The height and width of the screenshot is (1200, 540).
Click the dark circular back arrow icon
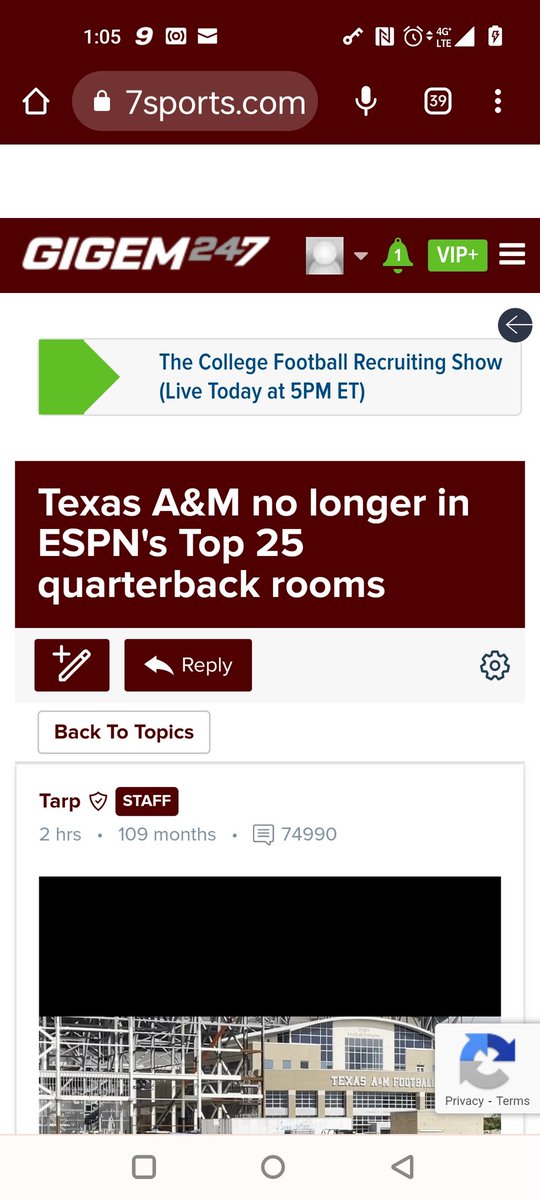515,325
